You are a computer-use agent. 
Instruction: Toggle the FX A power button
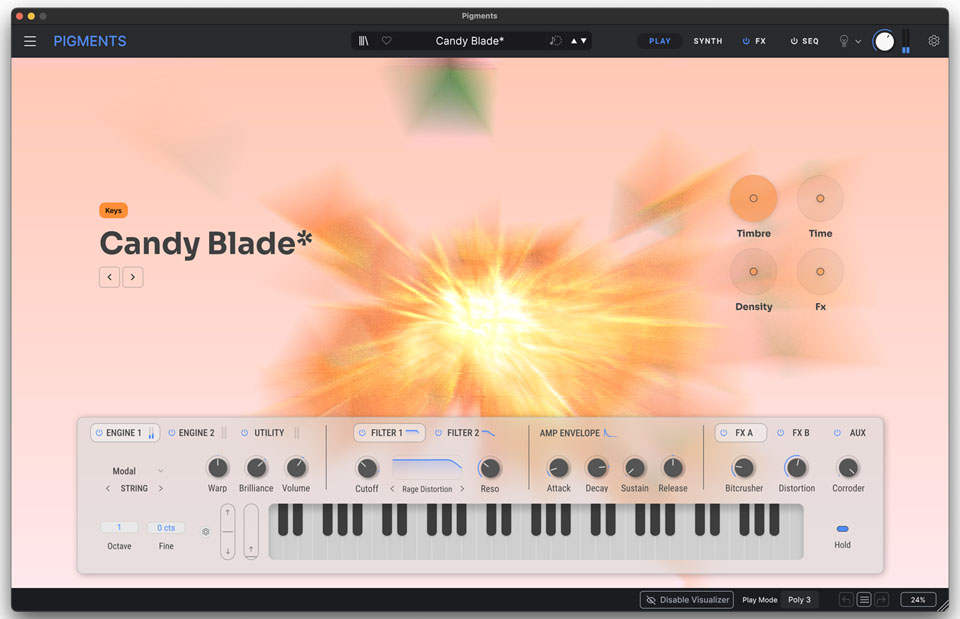coord(724,433)
